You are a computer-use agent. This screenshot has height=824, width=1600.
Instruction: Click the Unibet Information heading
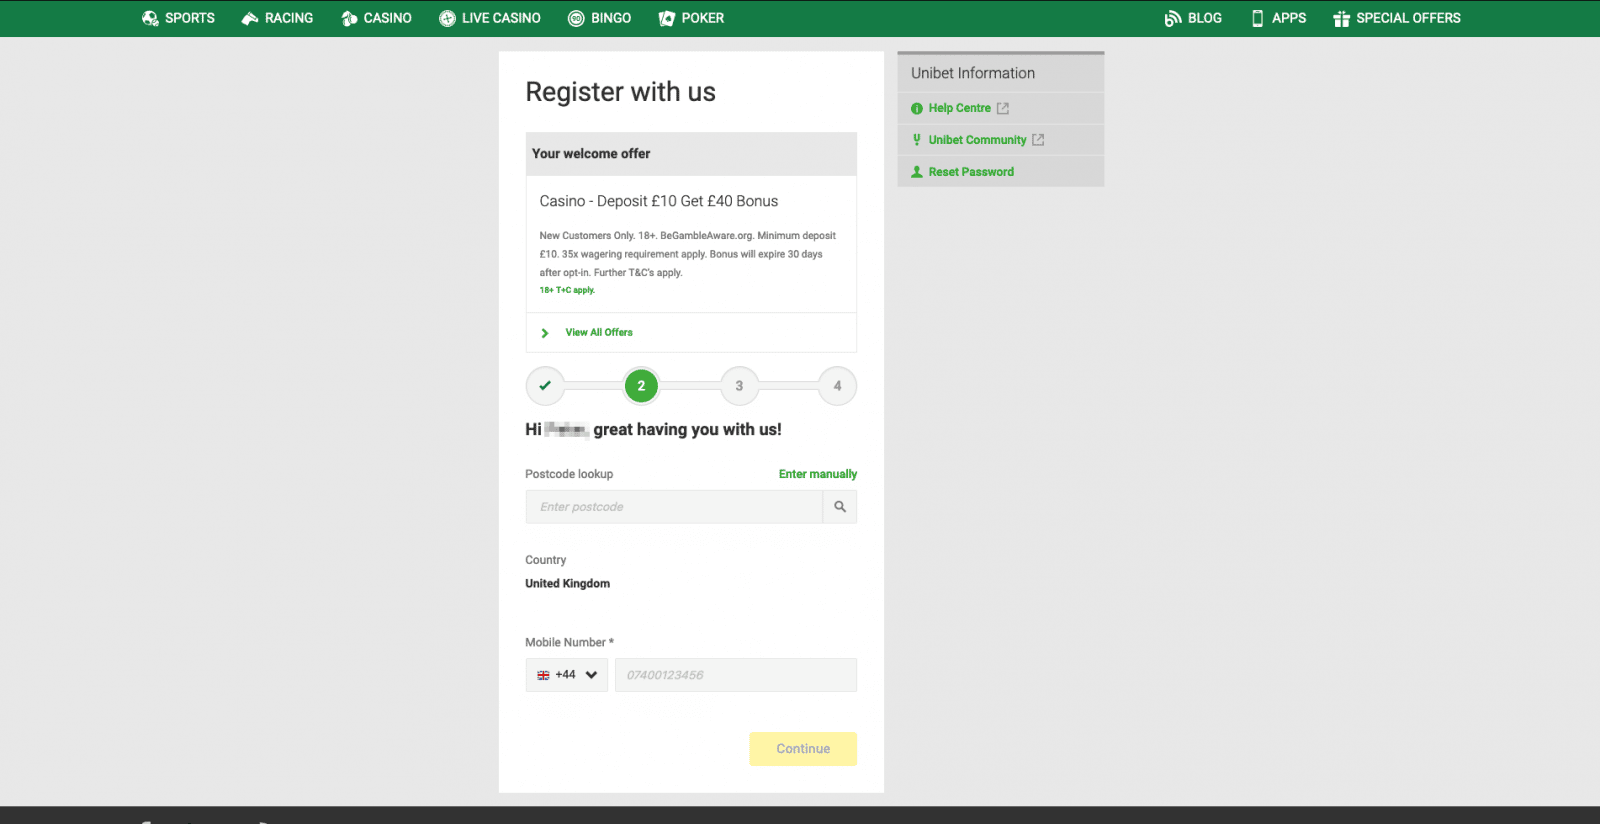click(973, 73)
